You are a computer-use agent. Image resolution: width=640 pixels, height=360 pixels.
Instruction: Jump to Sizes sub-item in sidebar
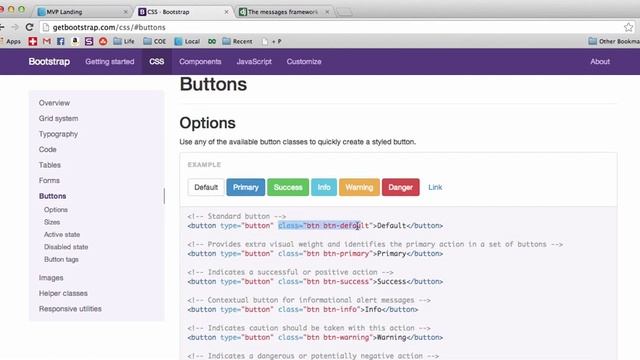(52, 222)
